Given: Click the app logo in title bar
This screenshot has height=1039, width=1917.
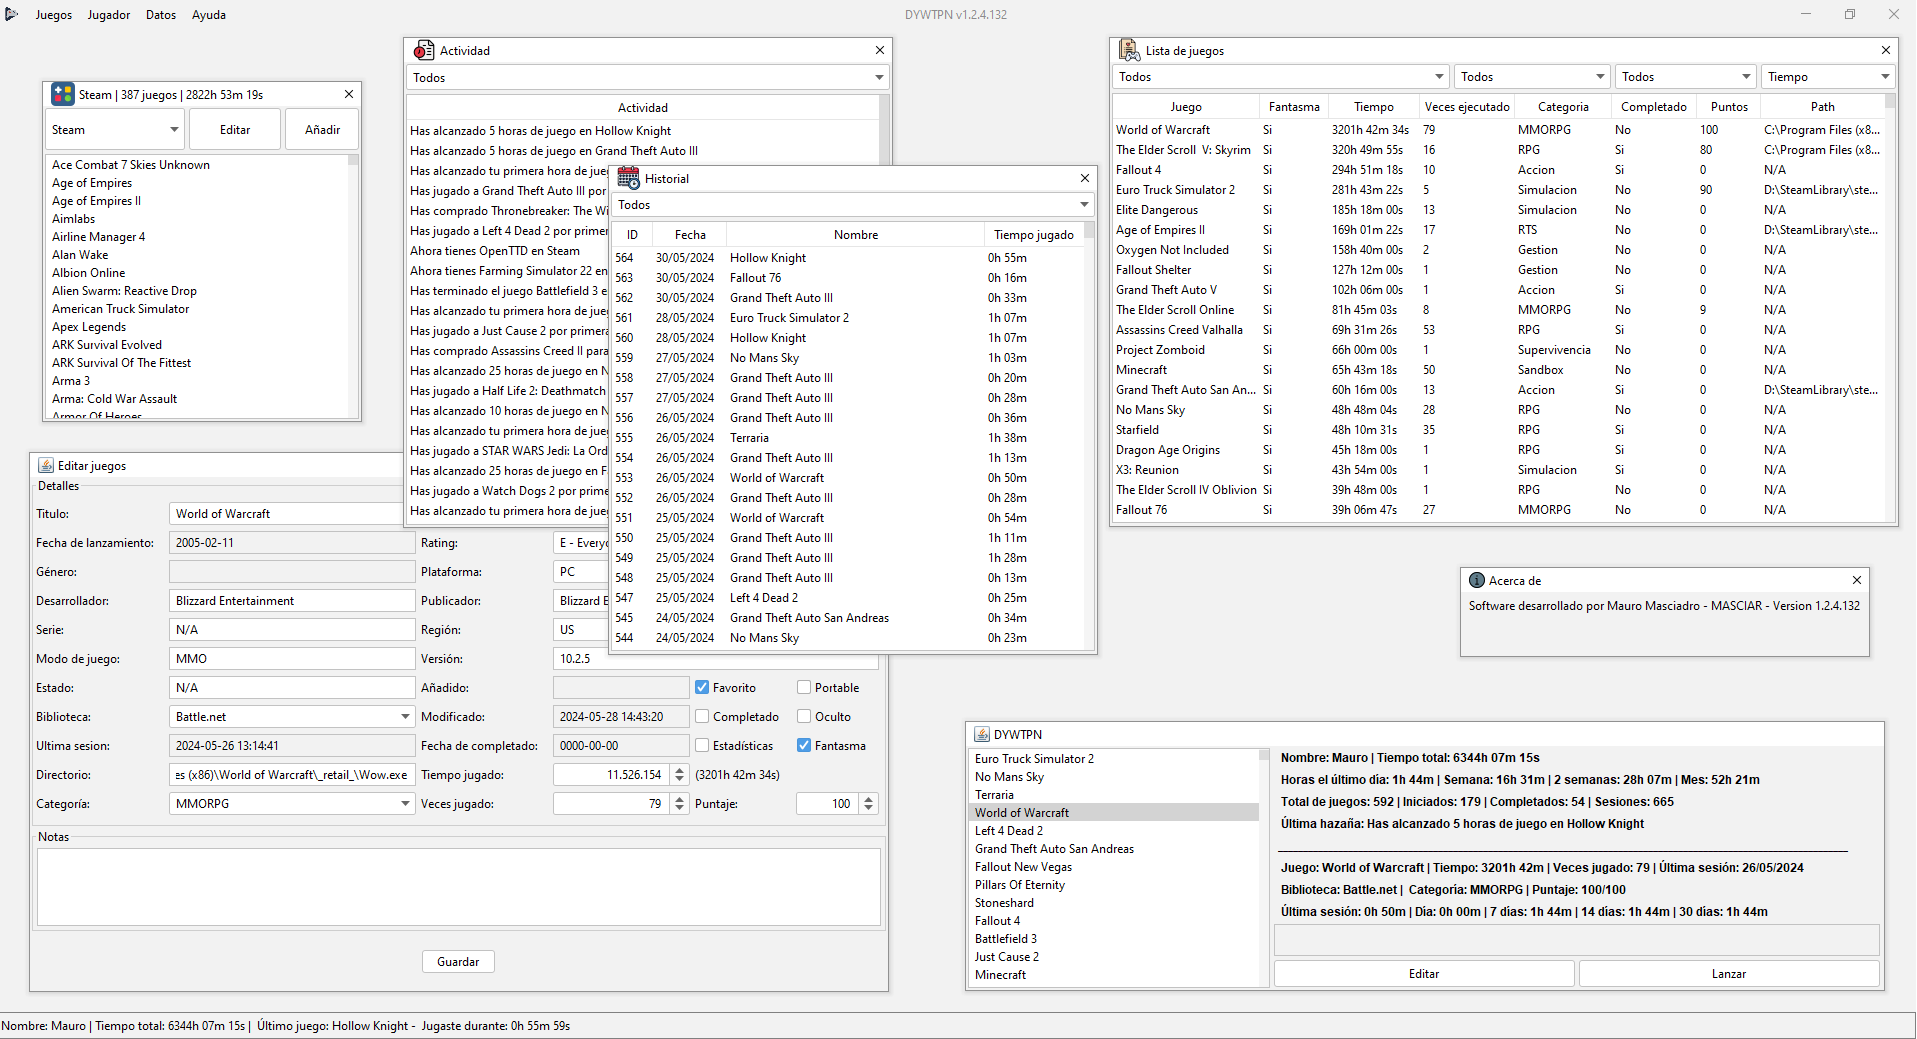Looking at the screenshot, I should (12, 14).
